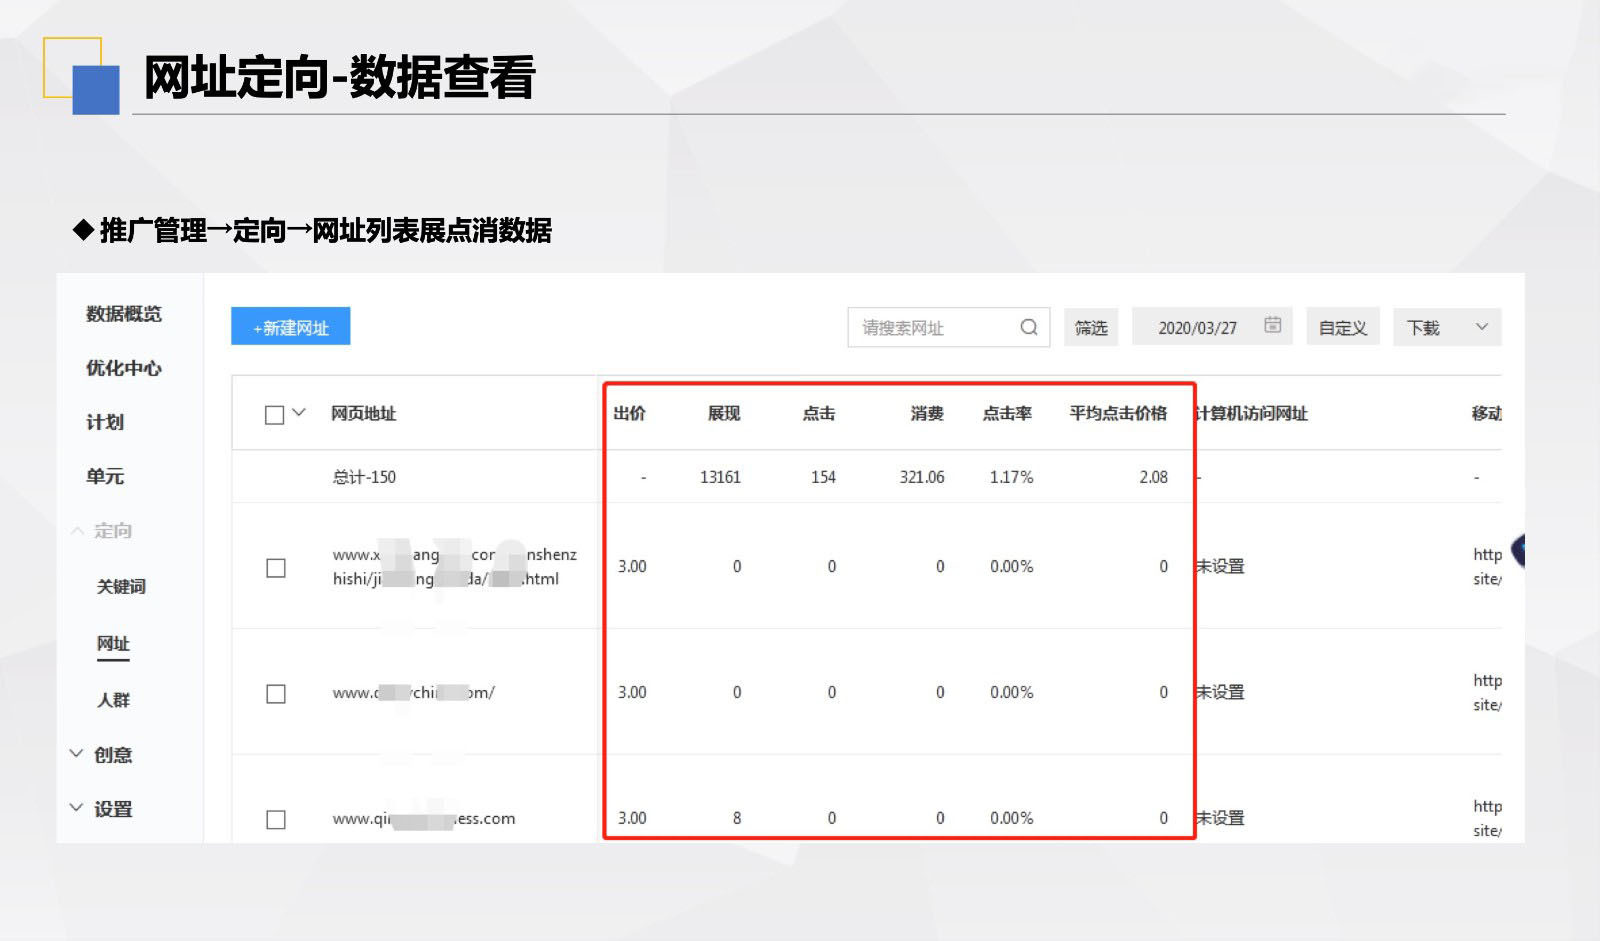The image size is (1600, 941).
Task: Check the row ending in ess.com
Action: tap(276, 819)
